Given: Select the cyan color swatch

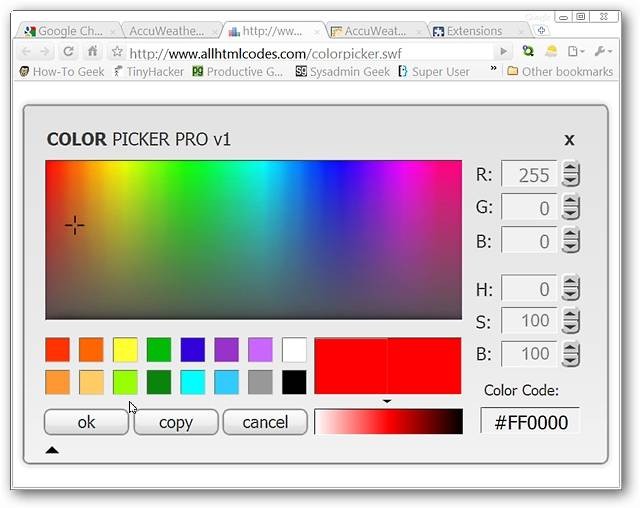Looking at the screenshot, I should [x=193, y=382].
